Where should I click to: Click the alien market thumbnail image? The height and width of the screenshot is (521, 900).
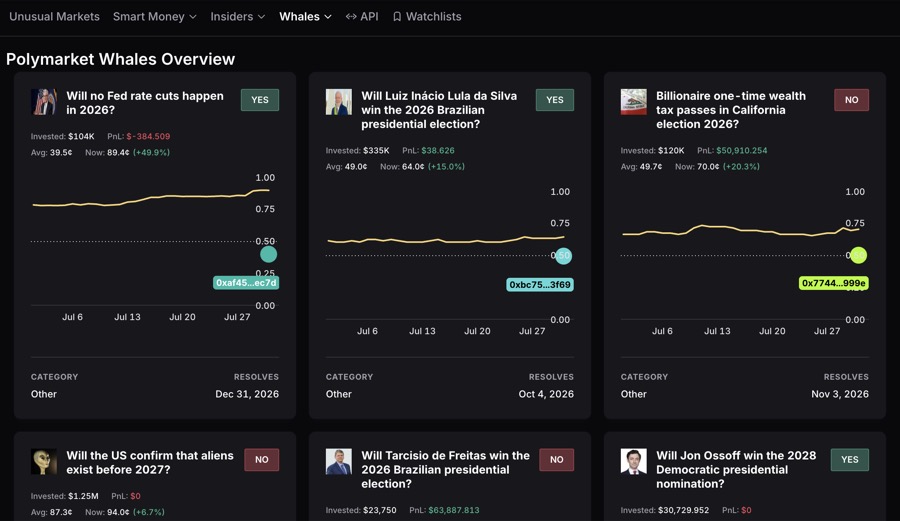point(44,461)
